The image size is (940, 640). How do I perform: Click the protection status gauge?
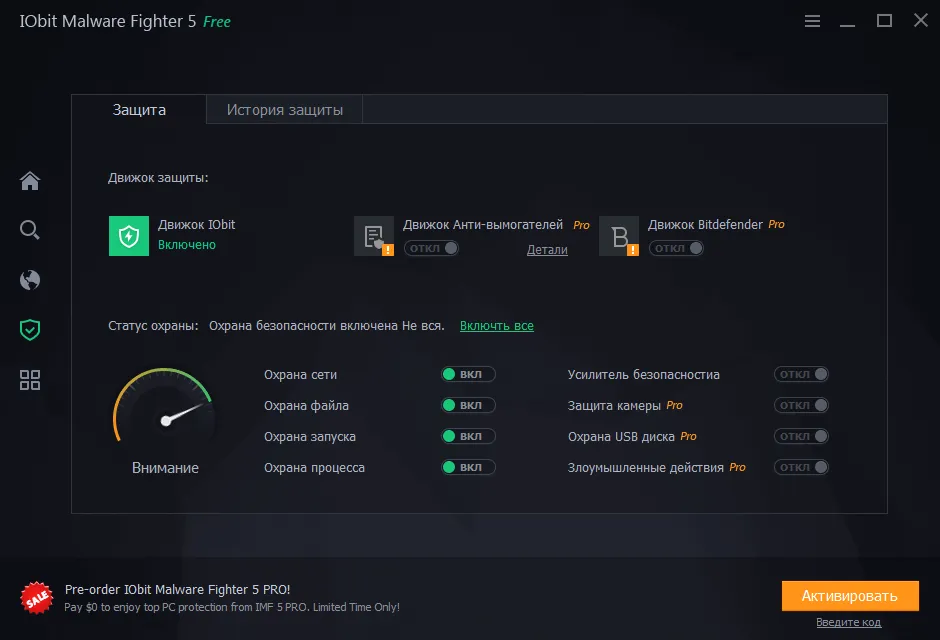coord(164,407)
